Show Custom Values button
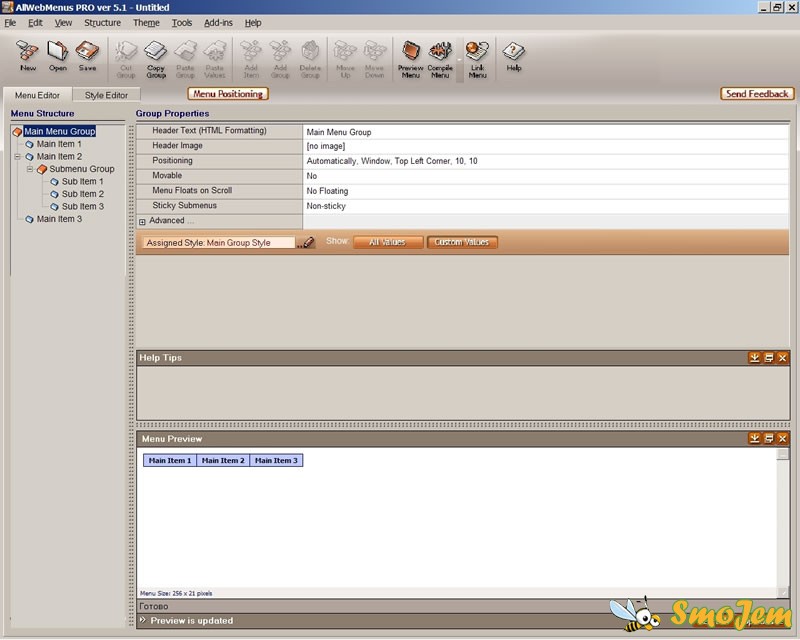Viewport: 800px width, 640px height. (x=462, y=242)
